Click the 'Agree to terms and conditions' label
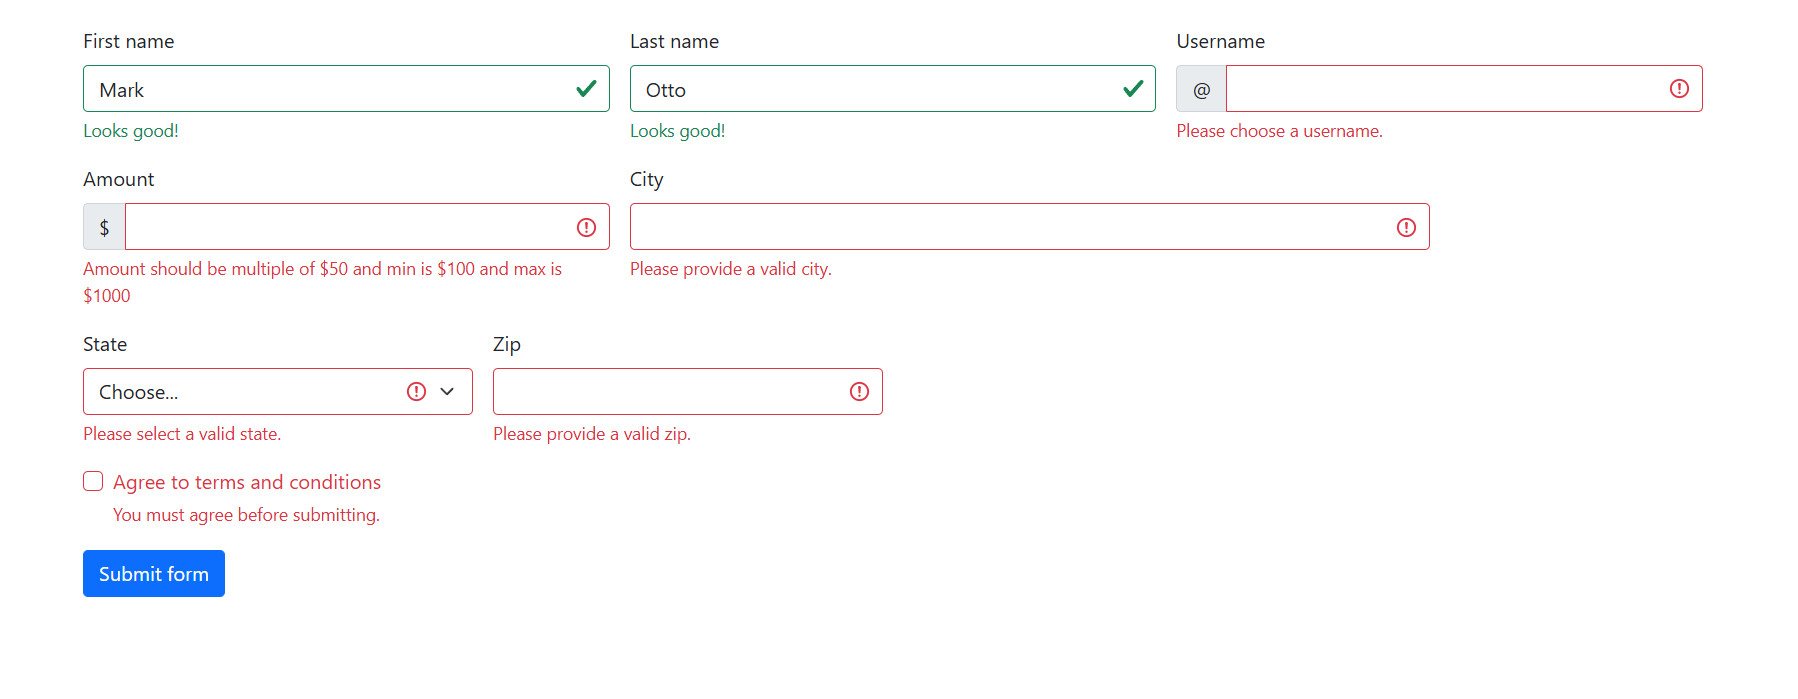The image size is (1798, 699). tap(246, 482)
